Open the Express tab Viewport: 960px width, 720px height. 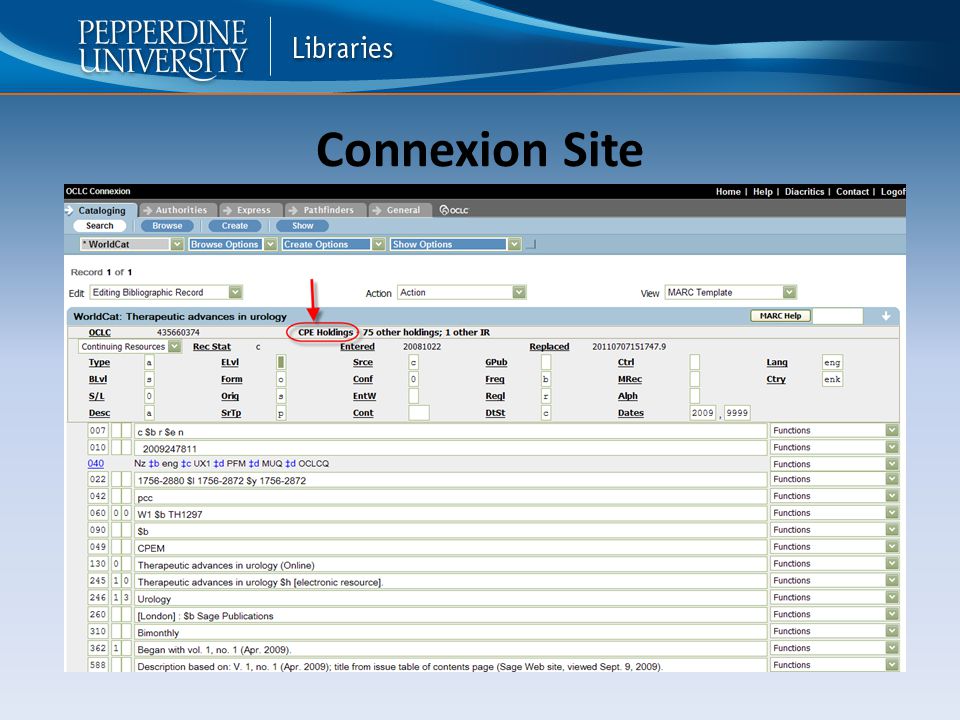(x=253, y=210)
